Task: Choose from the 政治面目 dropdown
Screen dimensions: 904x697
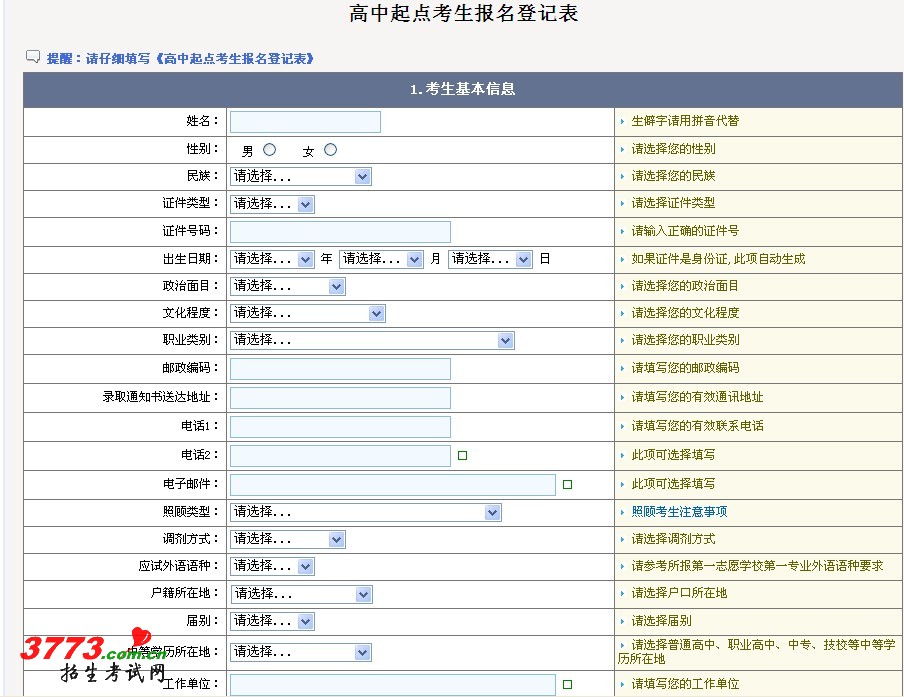Action: pyautogui.click(x=287, y=287)
